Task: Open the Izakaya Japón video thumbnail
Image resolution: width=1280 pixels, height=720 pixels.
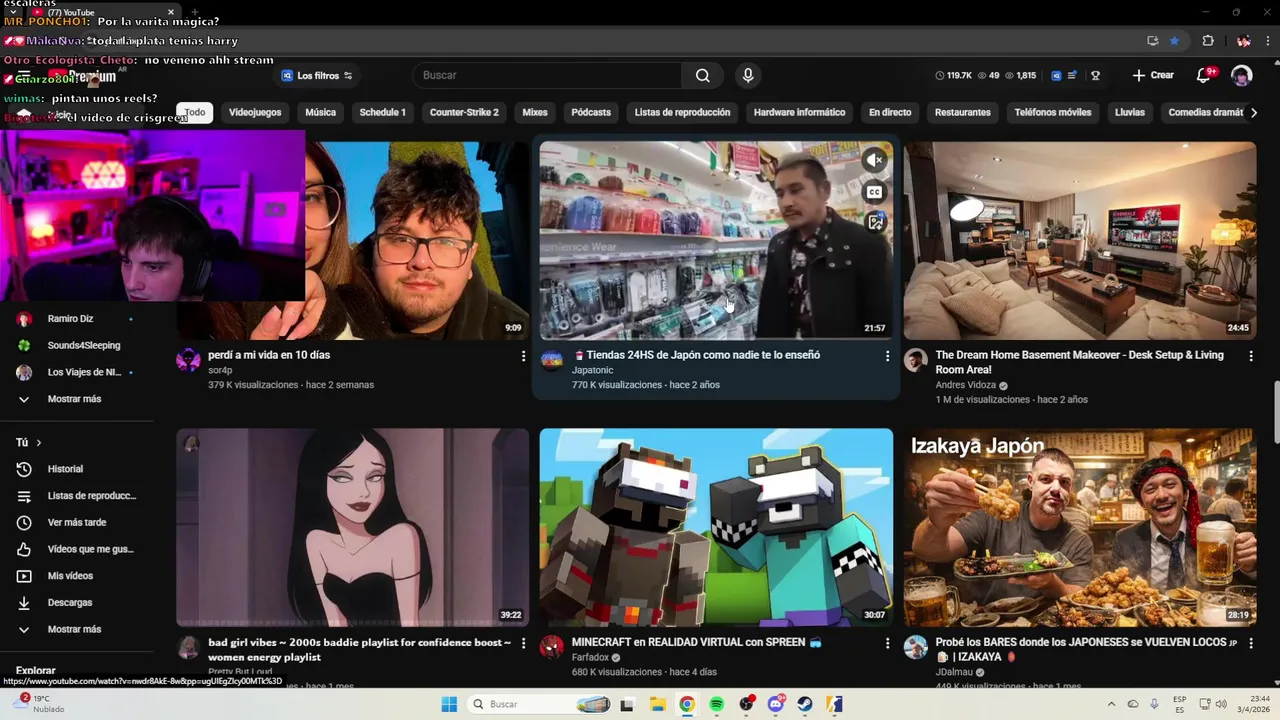Action: point(1080,527)
